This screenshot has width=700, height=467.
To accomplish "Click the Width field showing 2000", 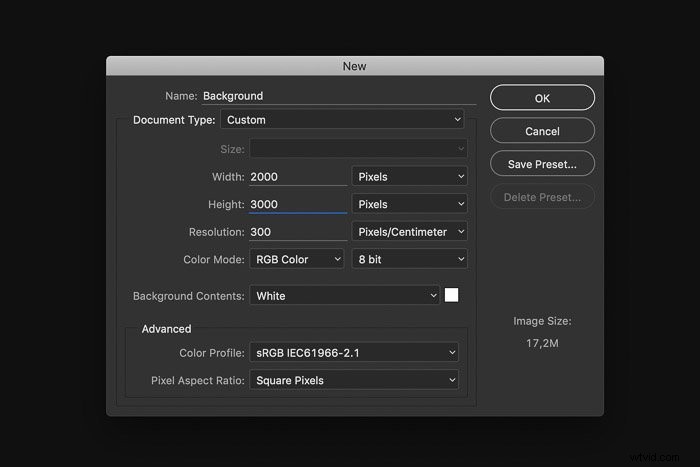I will point(298,177).
